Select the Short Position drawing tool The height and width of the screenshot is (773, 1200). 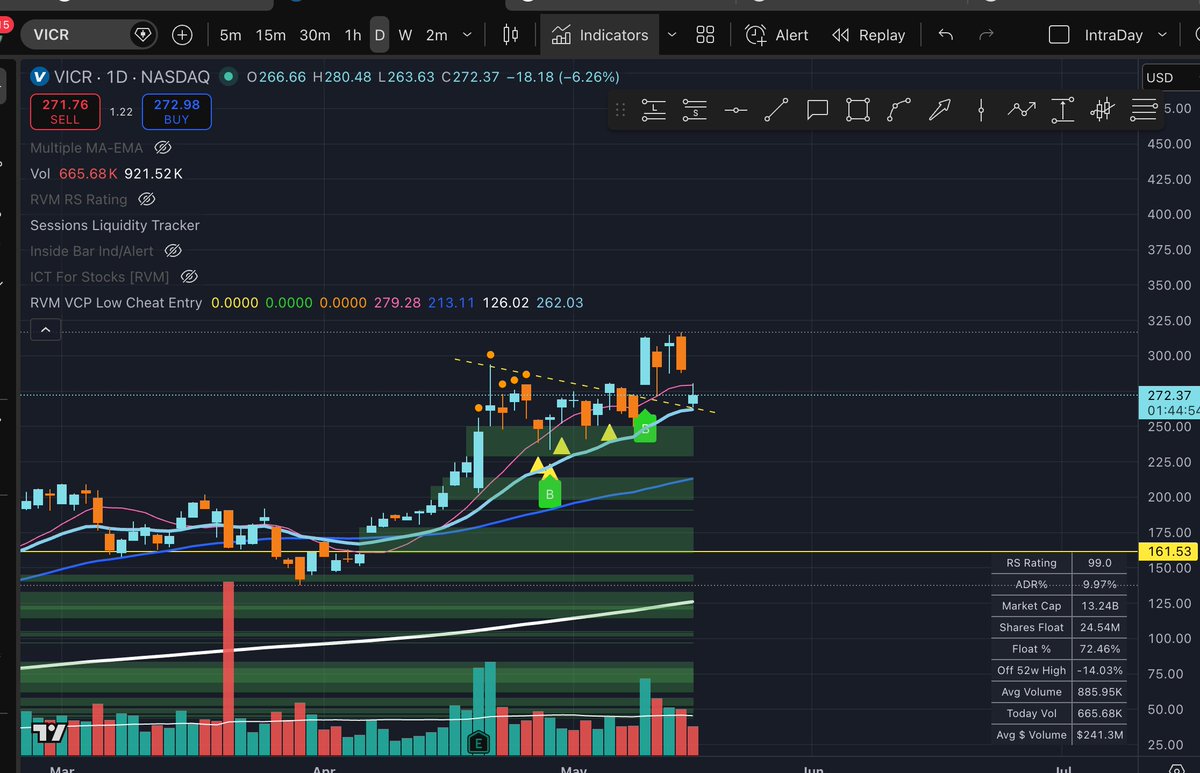[x=694, y=110]
